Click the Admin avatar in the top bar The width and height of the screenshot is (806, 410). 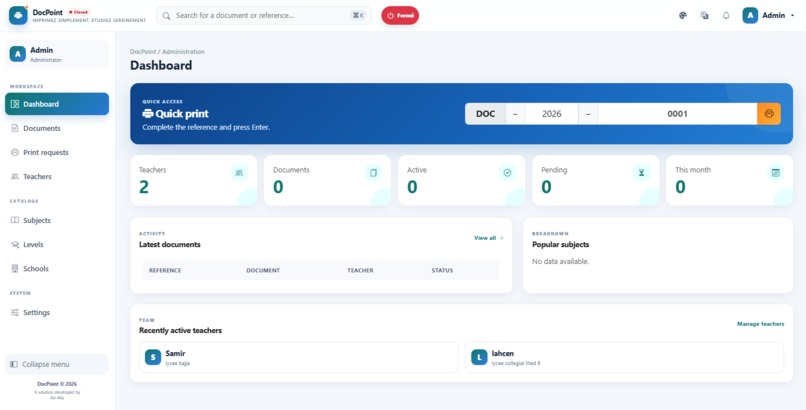click(x=750, y=15)
